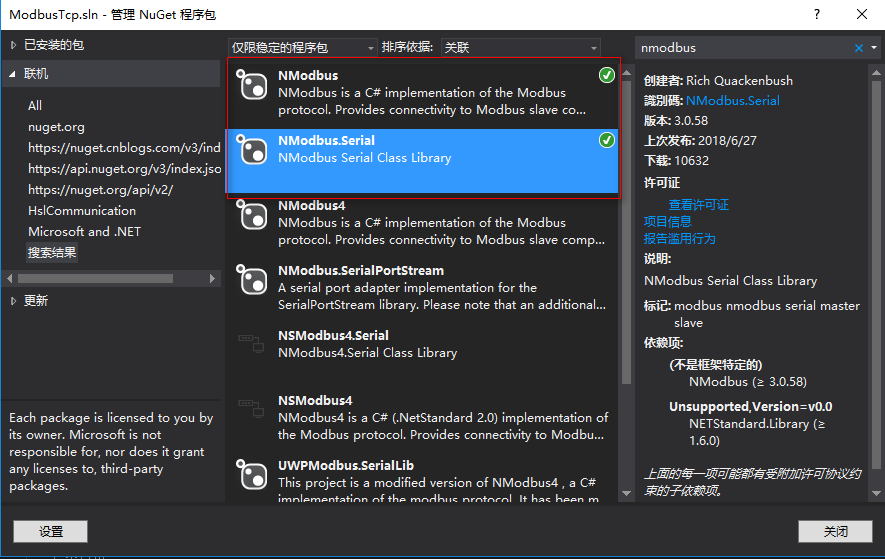Select the nuget.org source
885x559 pixels.
tap(56, 127)
